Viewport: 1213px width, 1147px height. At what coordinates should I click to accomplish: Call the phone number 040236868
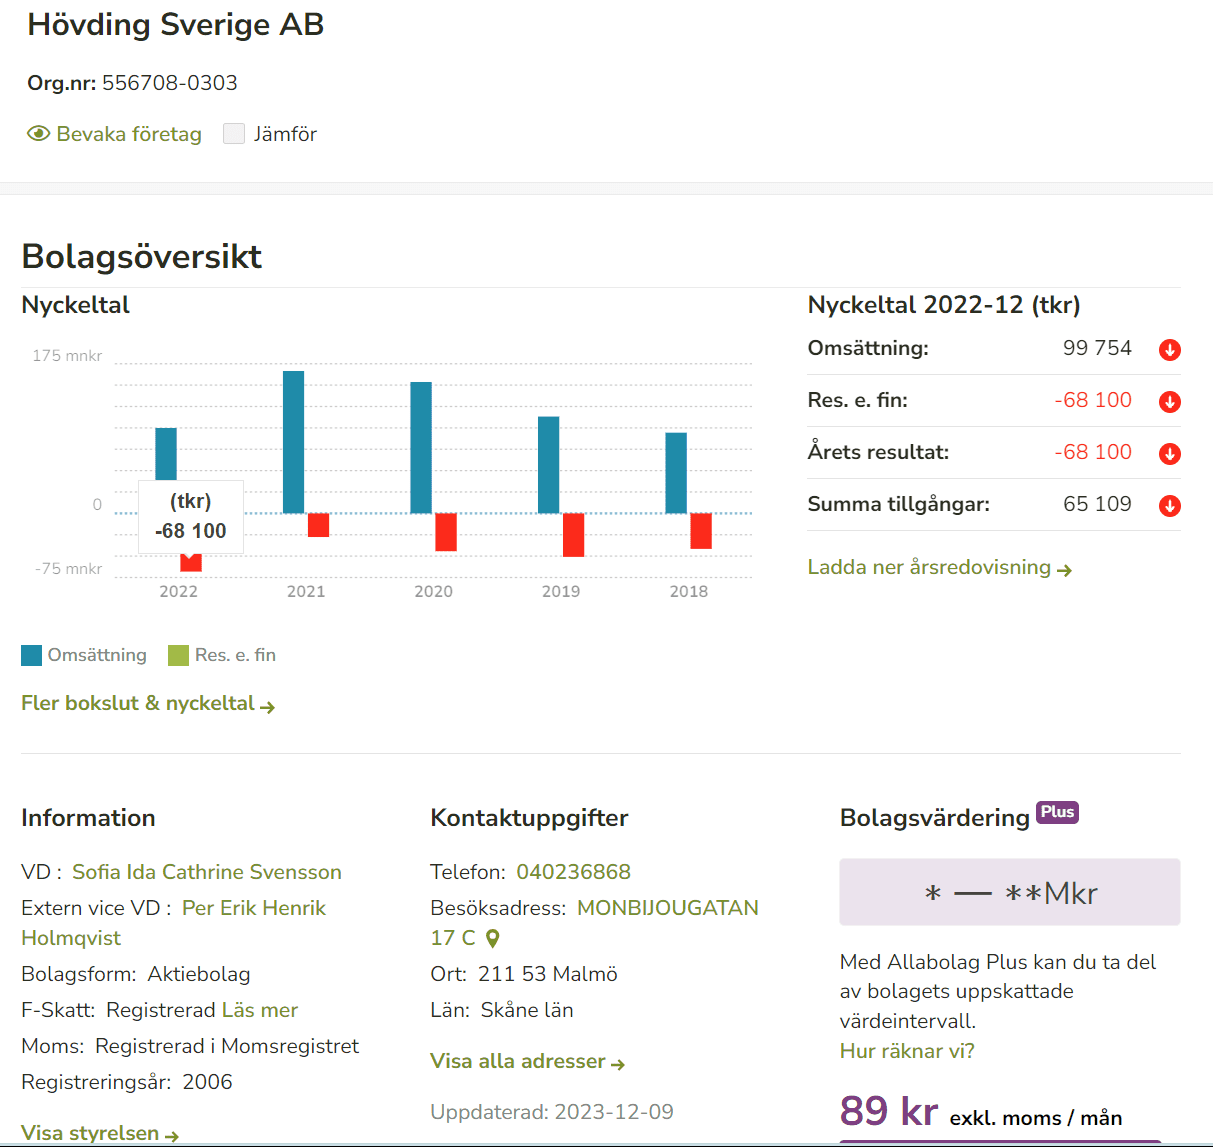(x=573, y=872)
